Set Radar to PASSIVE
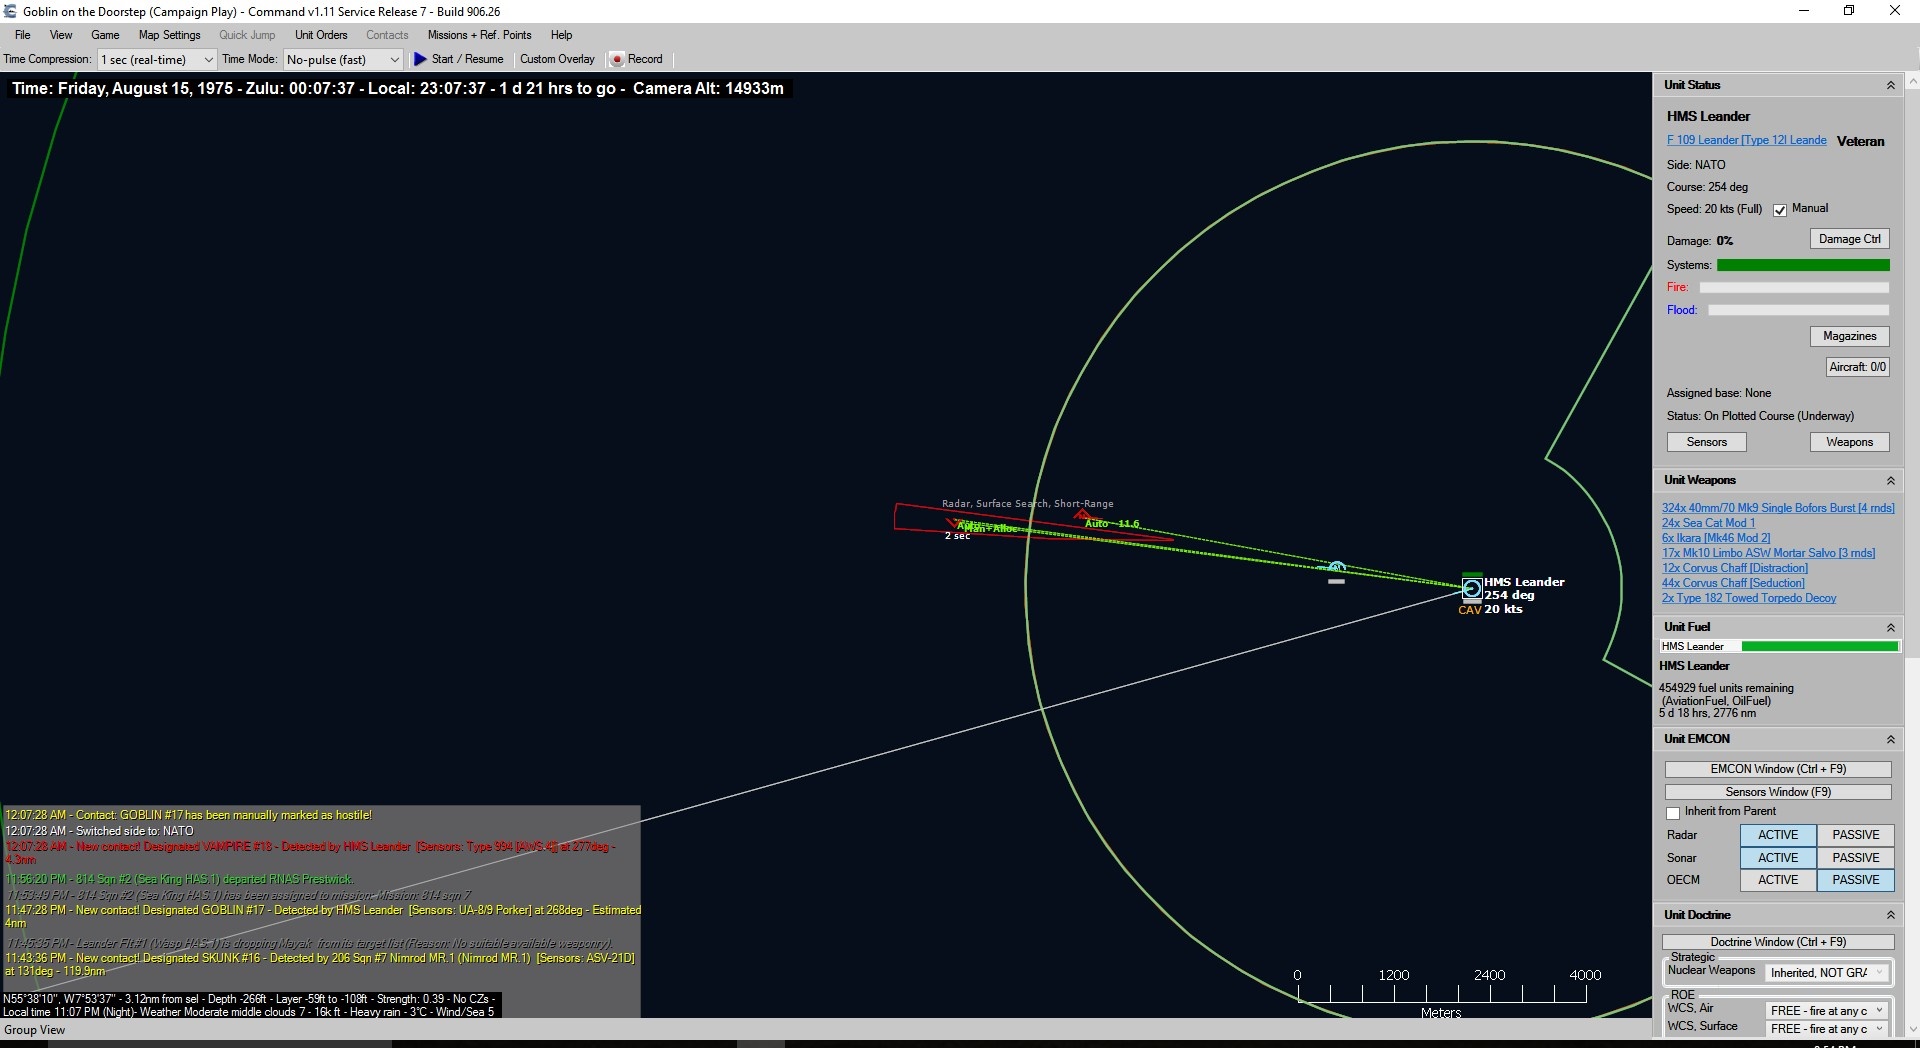Screen dimensions: 1920x1048 [x=1855, y=835]
